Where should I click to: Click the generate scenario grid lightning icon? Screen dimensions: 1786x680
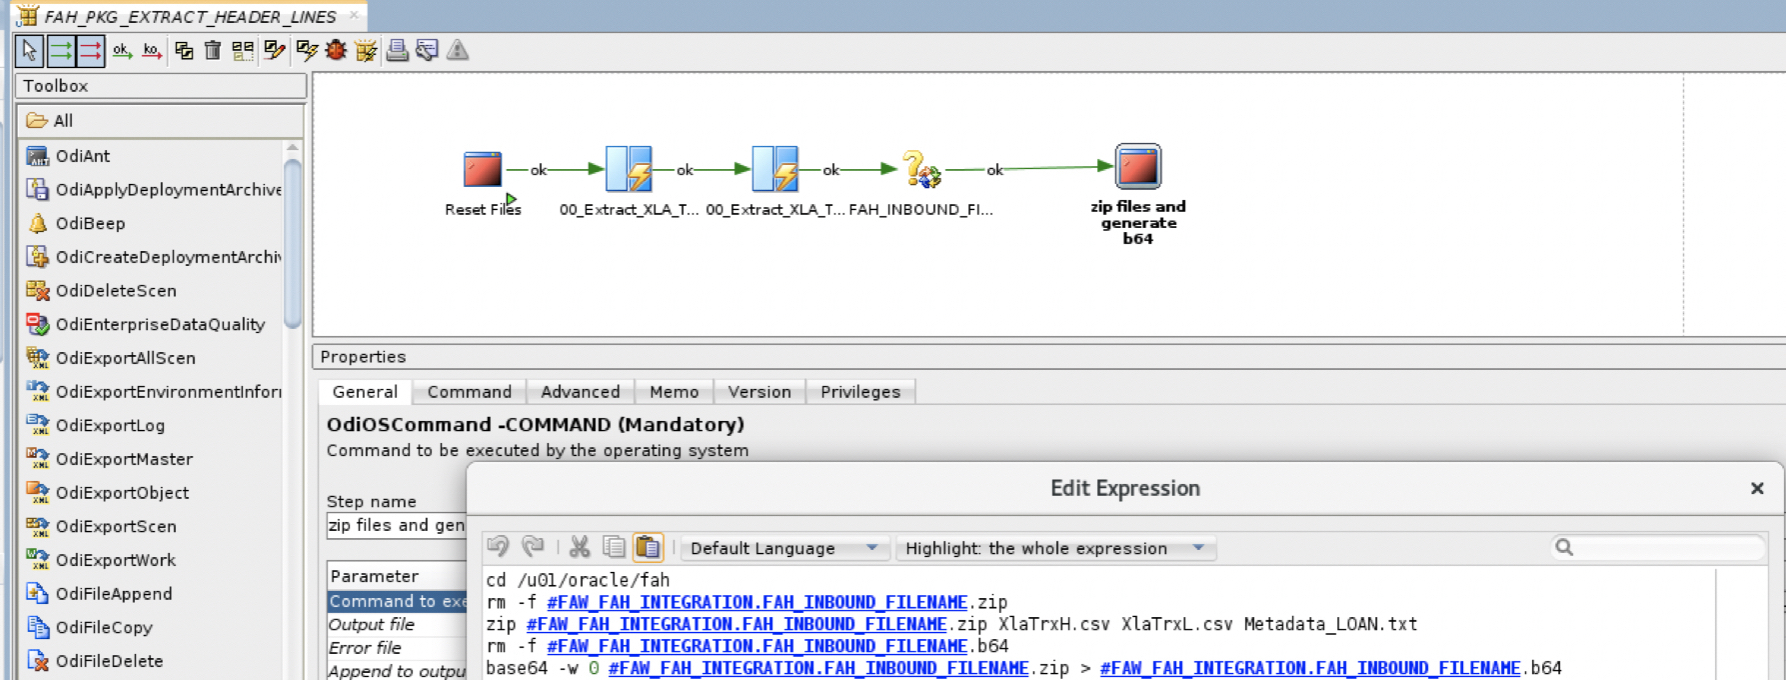click(366, 50)
